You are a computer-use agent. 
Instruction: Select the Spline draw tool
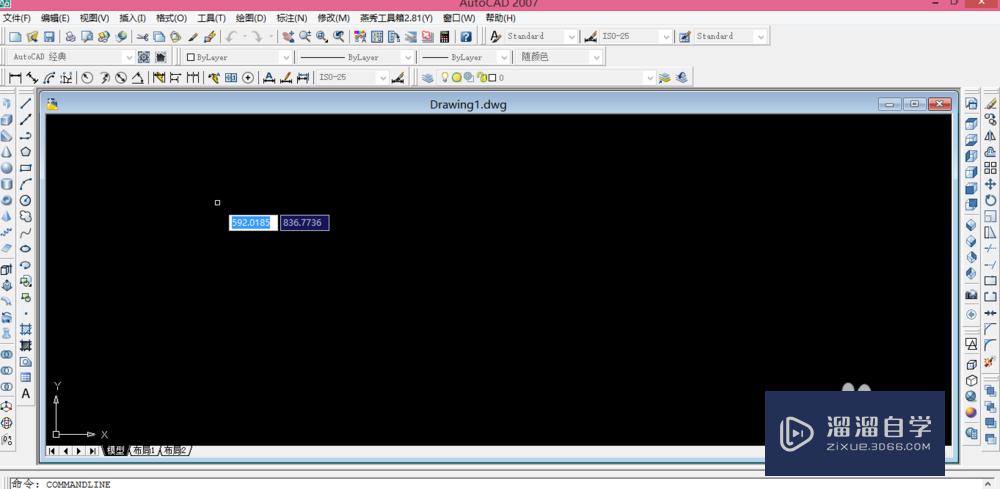tap(26, 233)
